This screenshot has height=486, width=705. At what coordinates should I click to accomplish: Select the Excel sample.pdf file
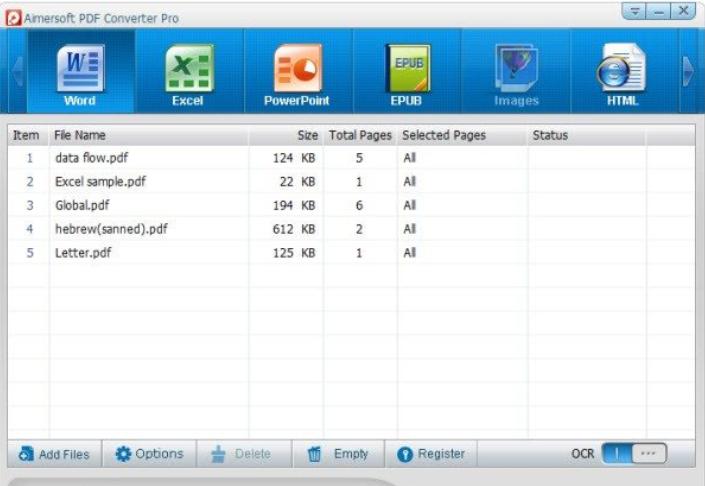point(351,182)
